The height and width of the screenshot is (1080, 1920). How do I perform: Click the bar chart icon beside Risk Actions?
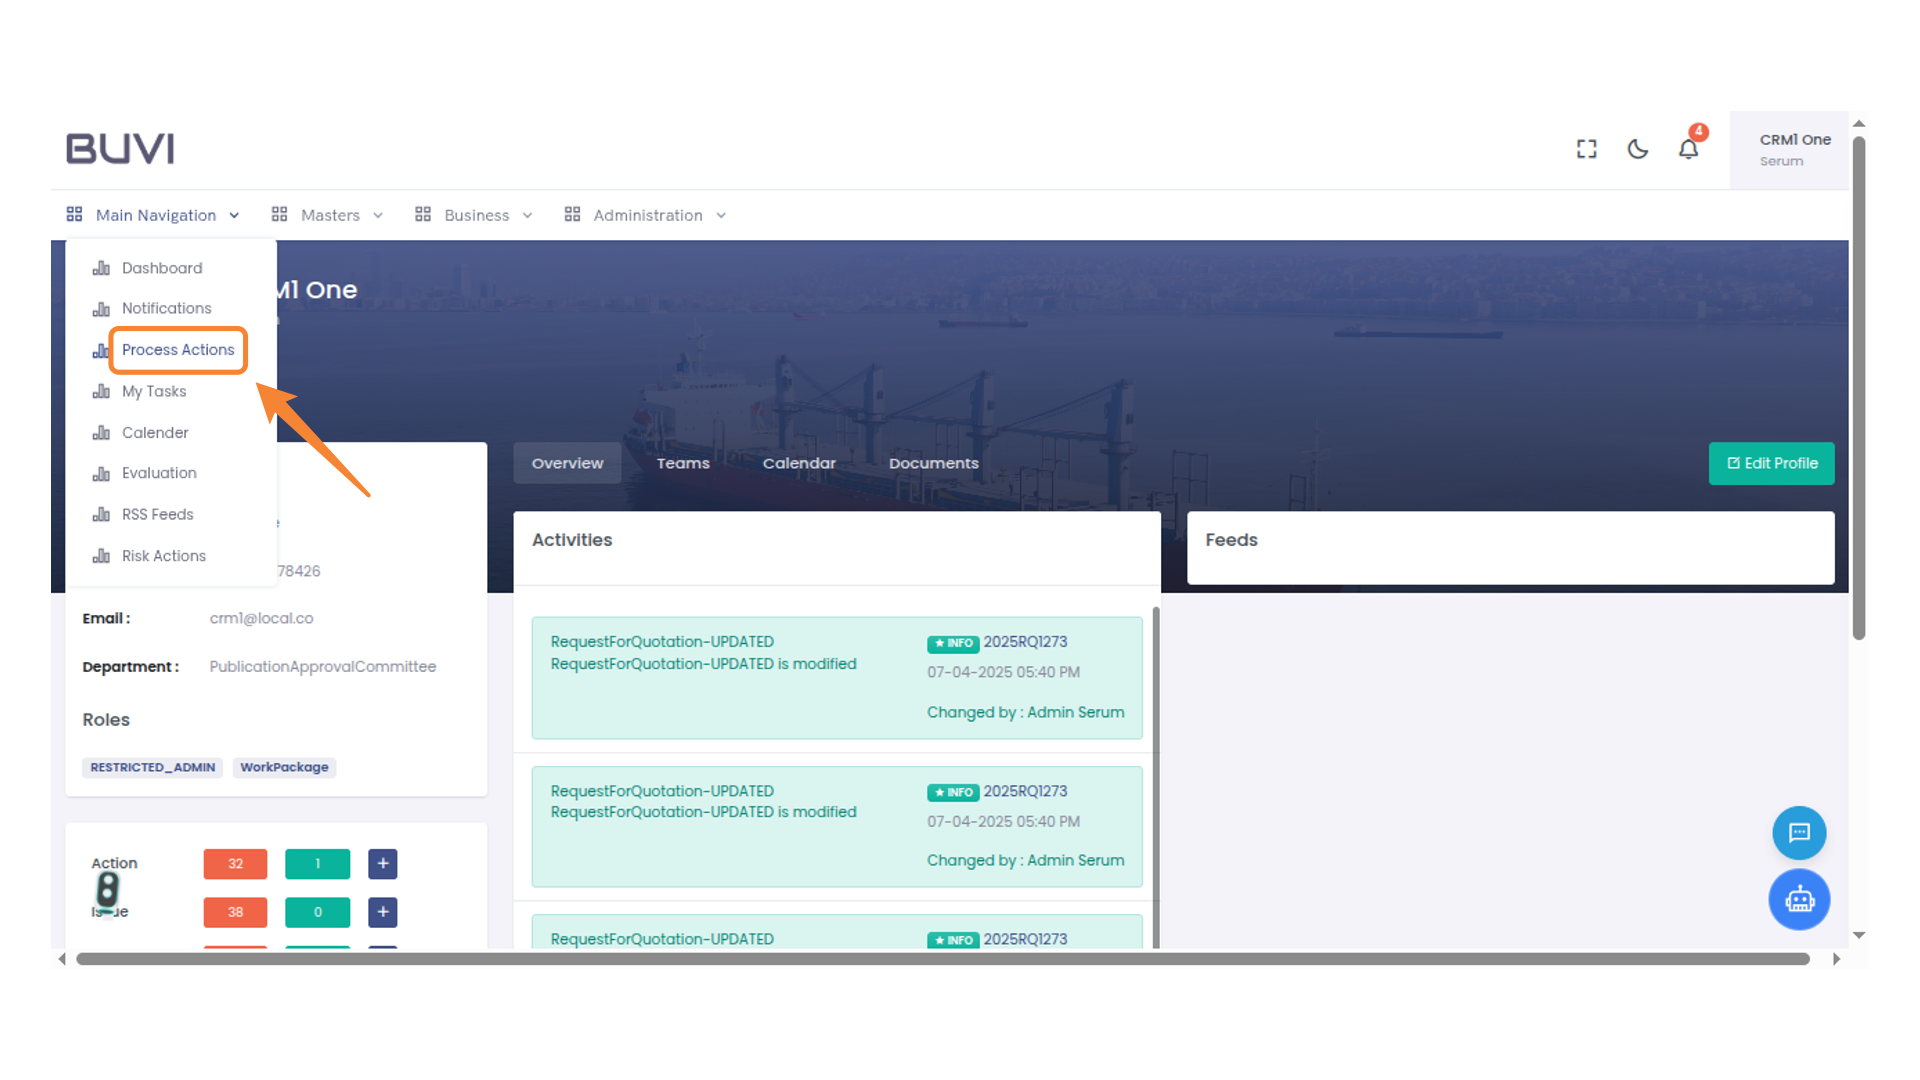(102, 556)
